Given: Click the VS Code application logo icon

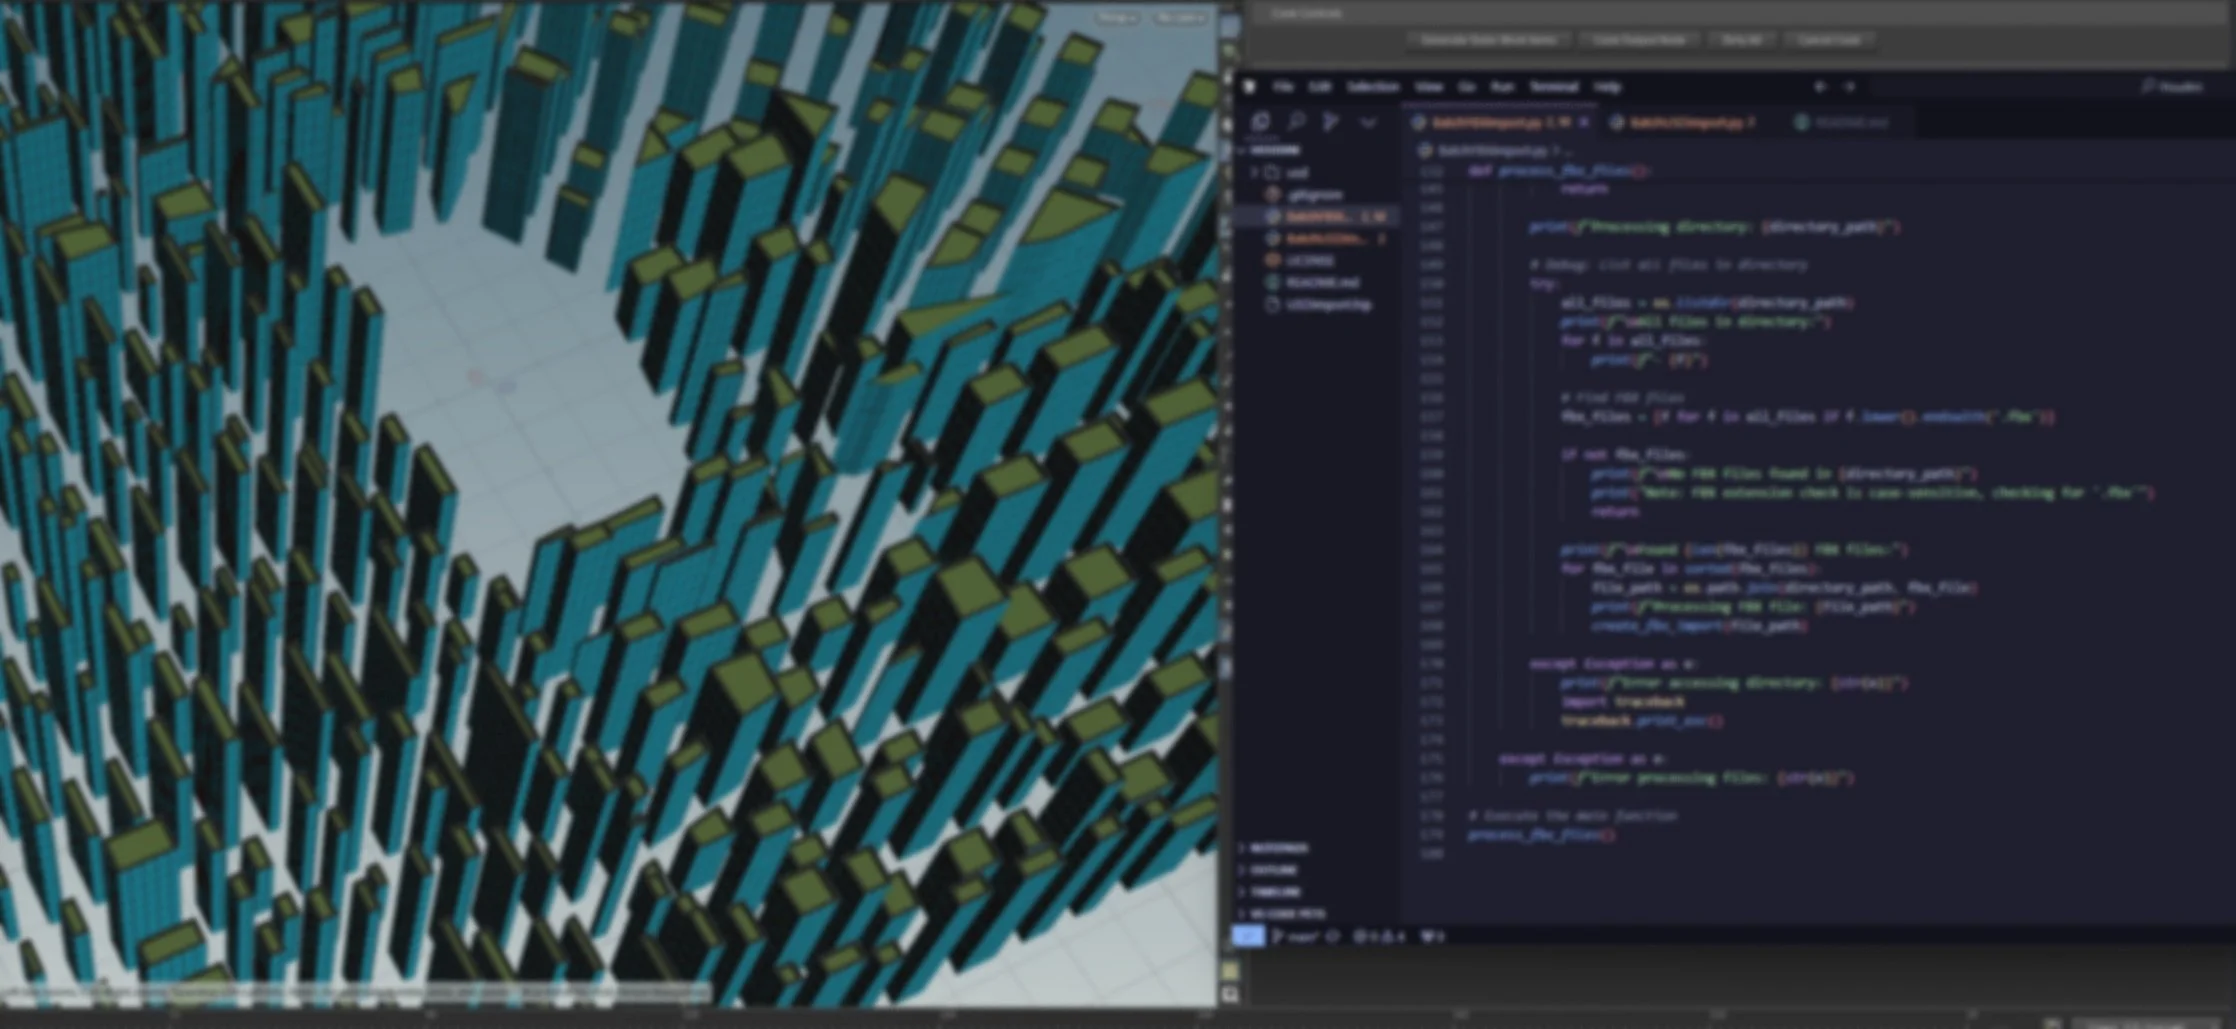Looking at the screenshot, I should [1249, 87].
